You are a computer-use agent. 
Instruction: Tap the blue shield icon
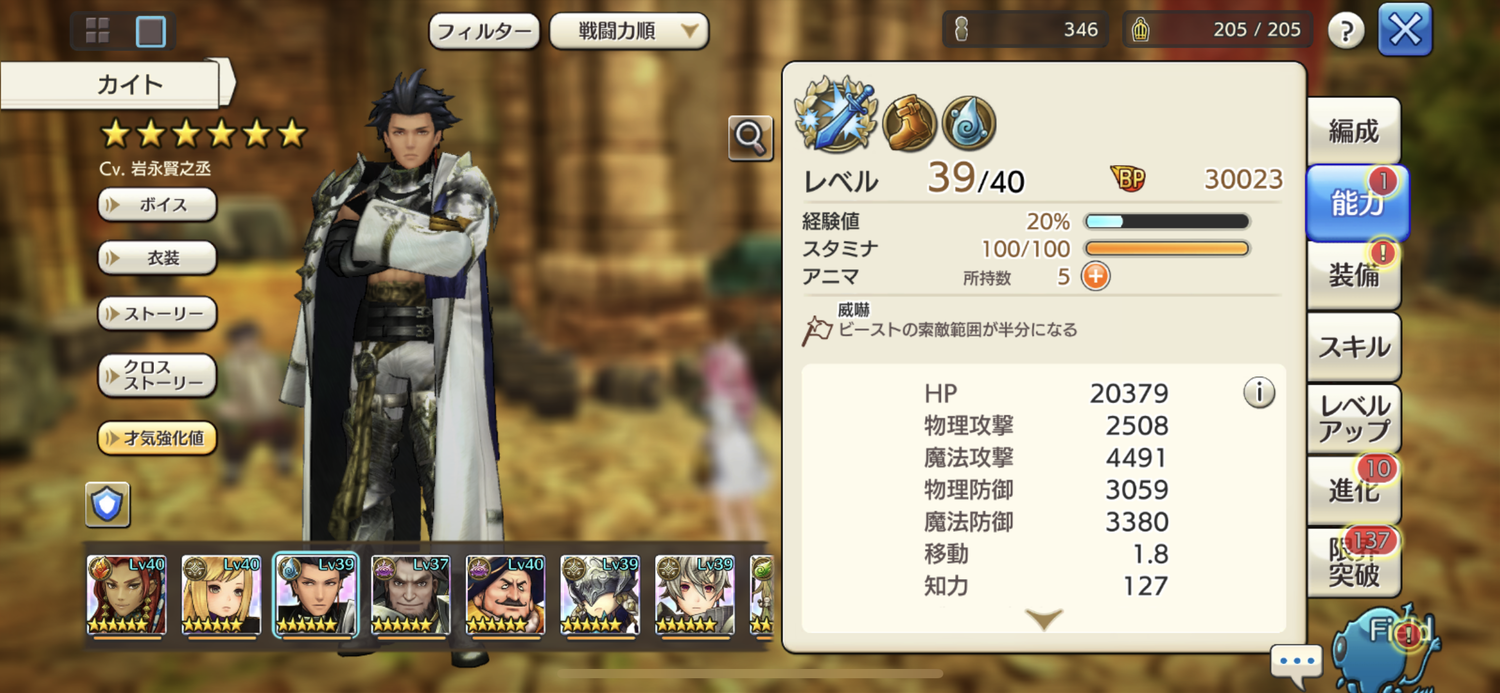107,505
